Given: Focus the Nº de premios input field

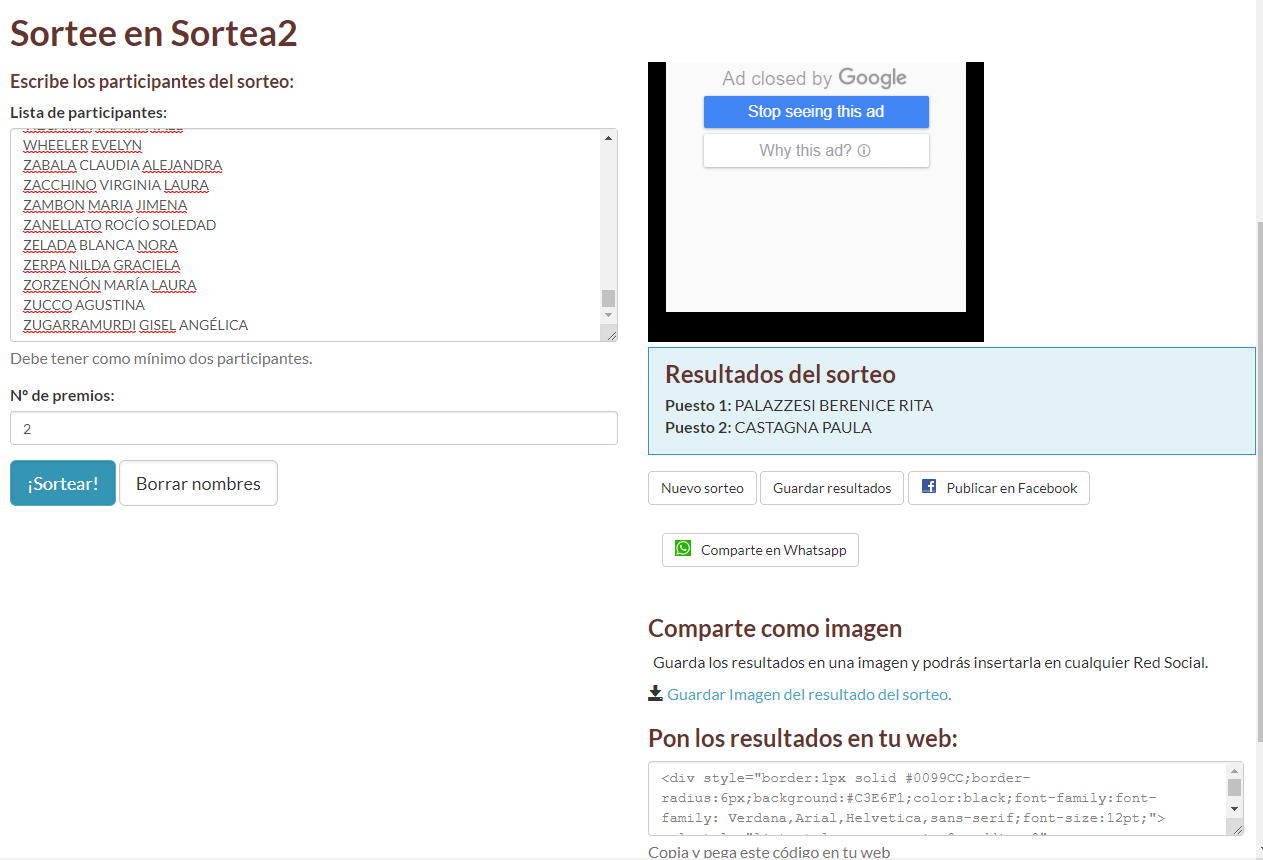Looking at the screenshot, I should (x=313, y=428).
